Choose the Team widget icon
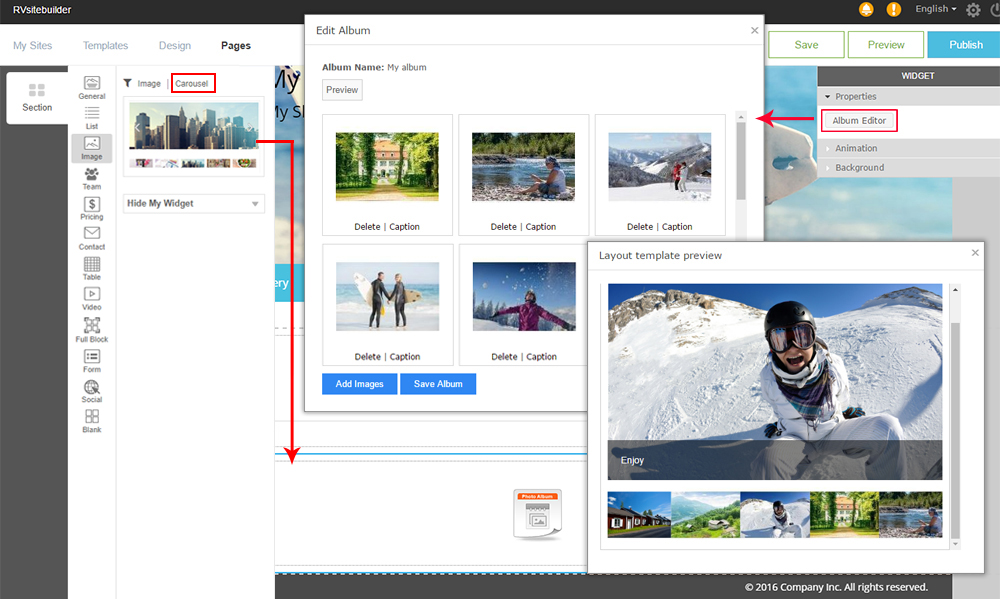 91,178
